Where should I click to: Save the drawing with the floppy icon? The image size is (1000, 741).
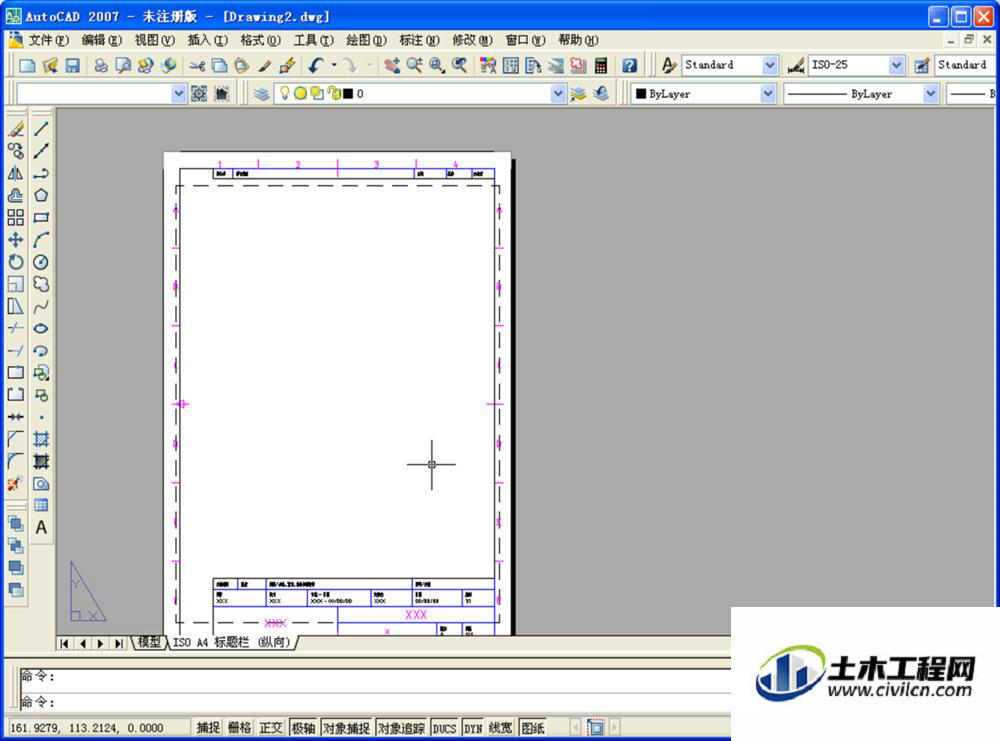(73, 65)
